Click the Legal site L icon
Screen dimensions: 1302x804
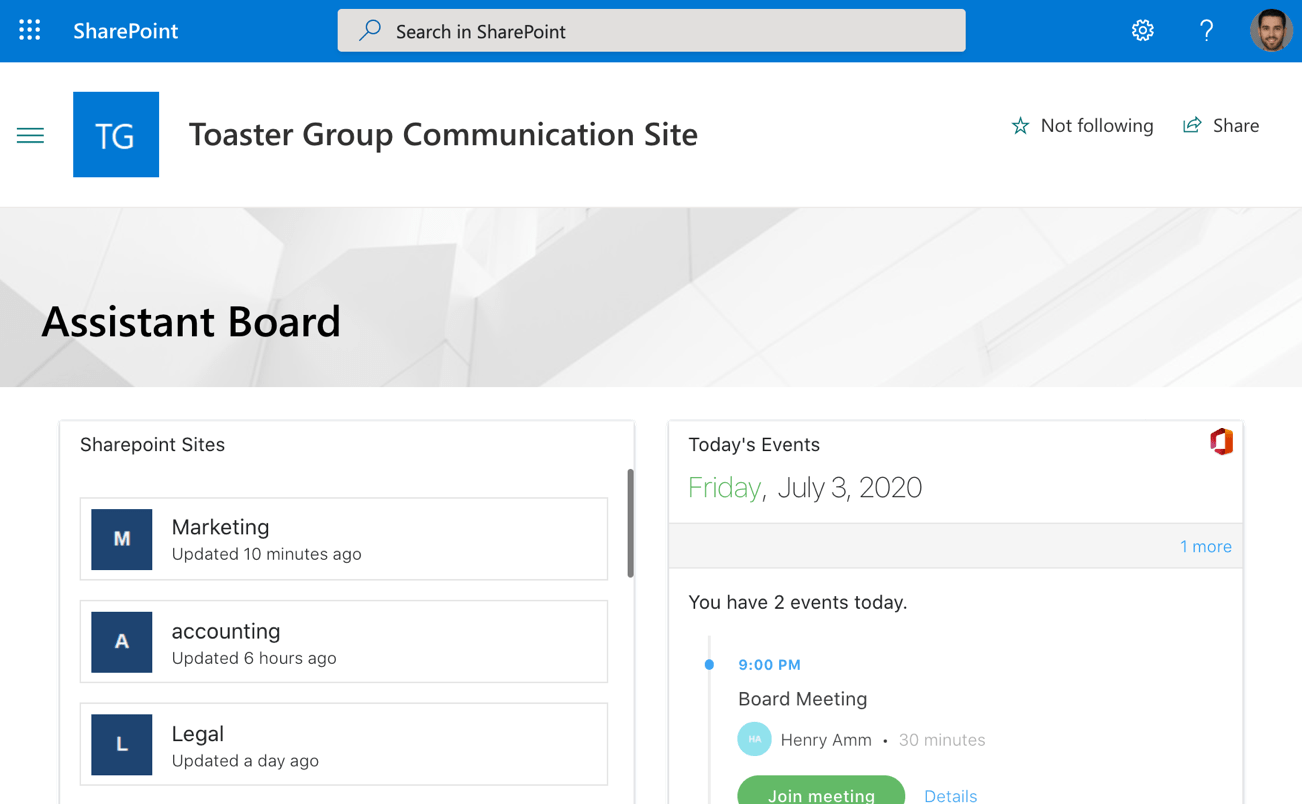[x=122, y=744]
